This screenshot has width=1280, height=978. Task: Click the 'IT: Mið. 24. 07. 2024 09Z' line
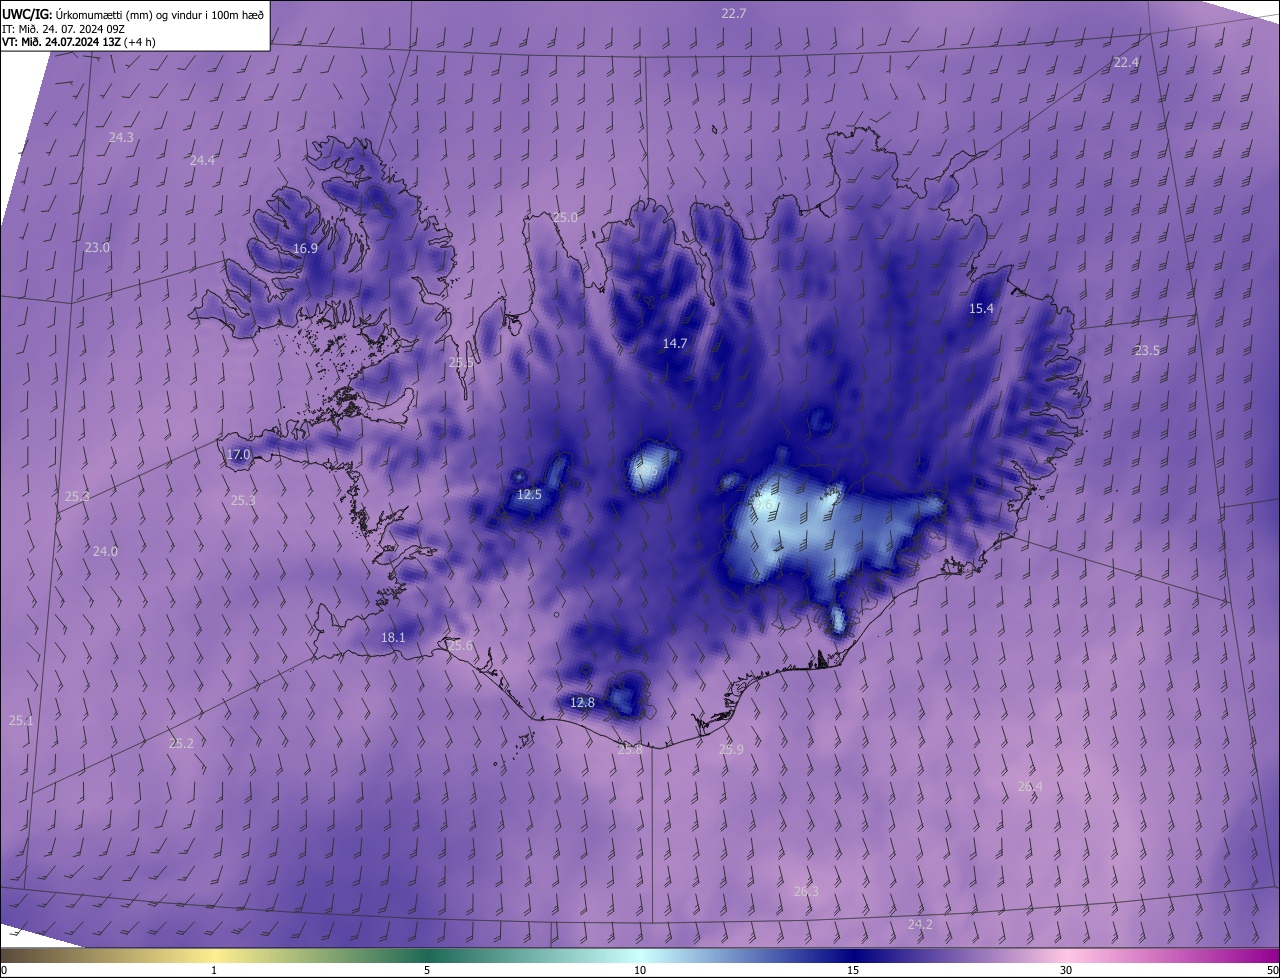(63, 28)
